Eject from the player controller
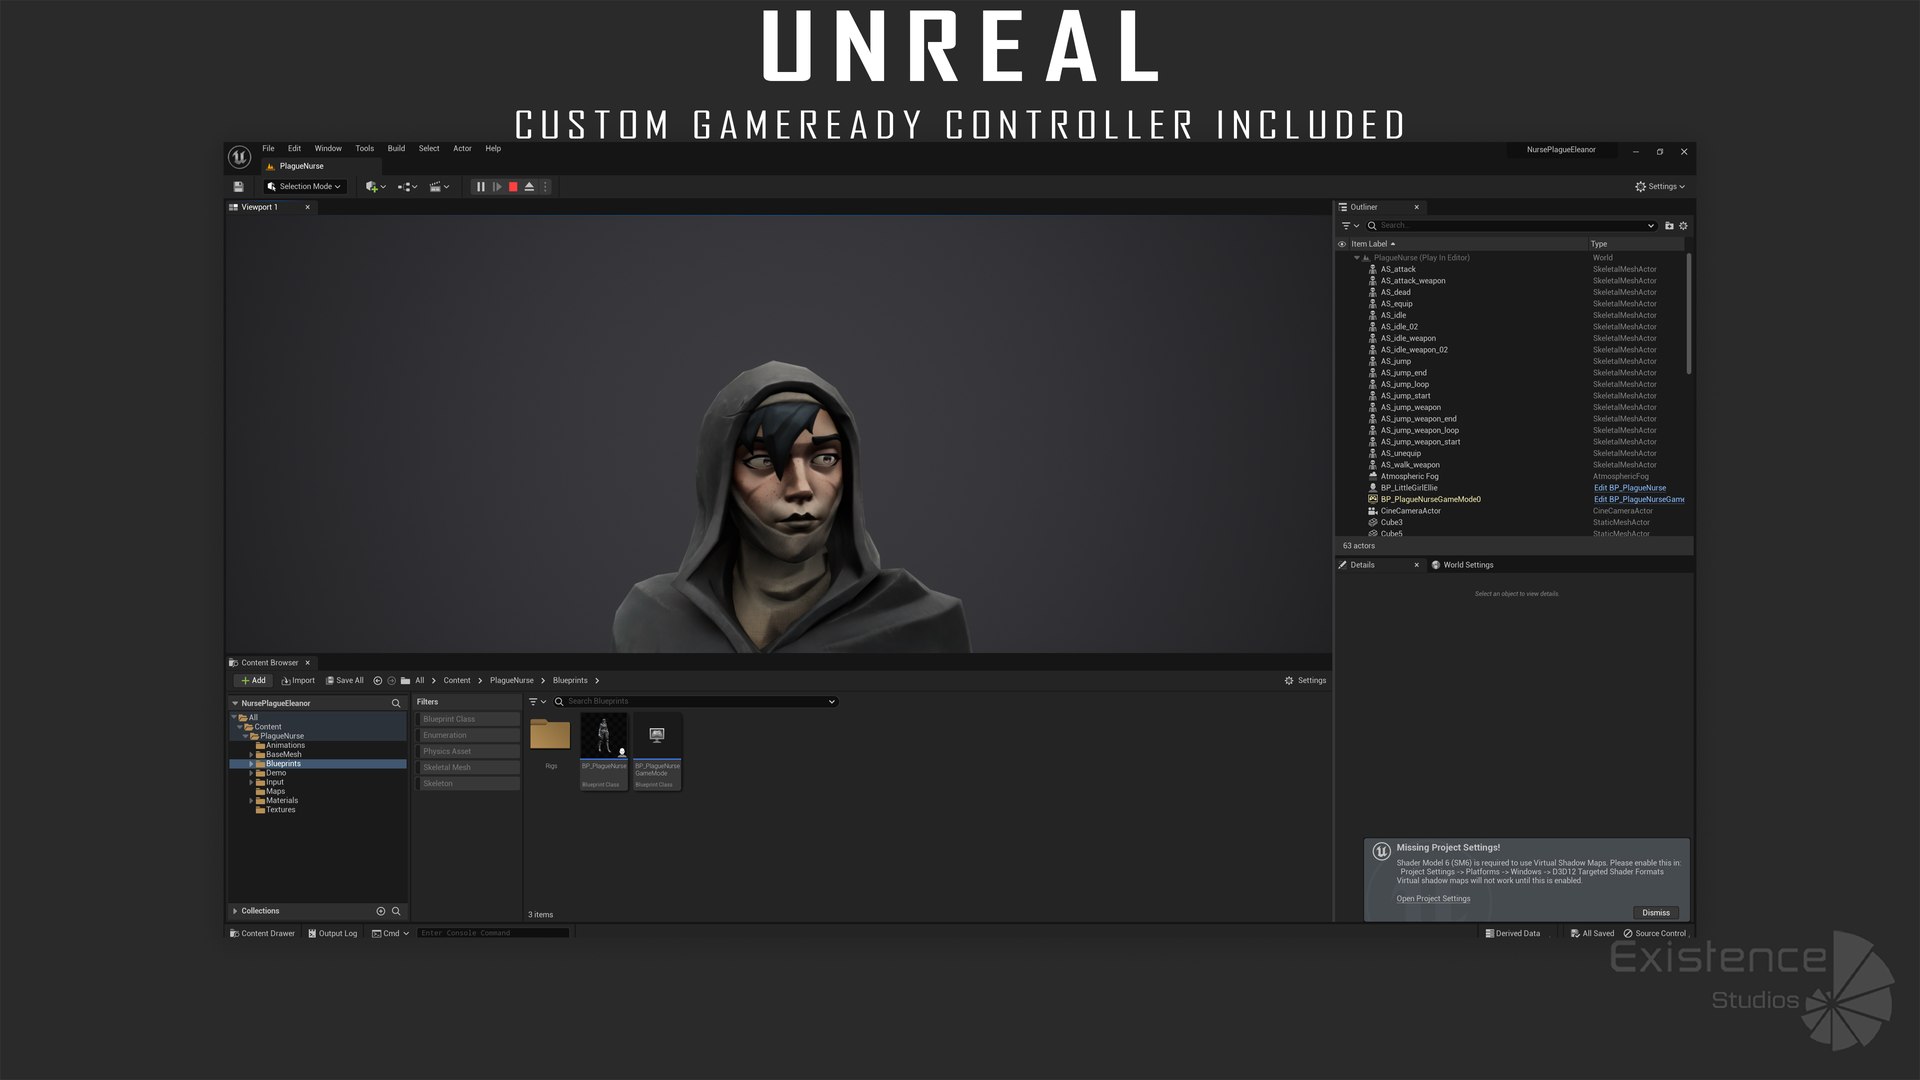 (529, 187)
